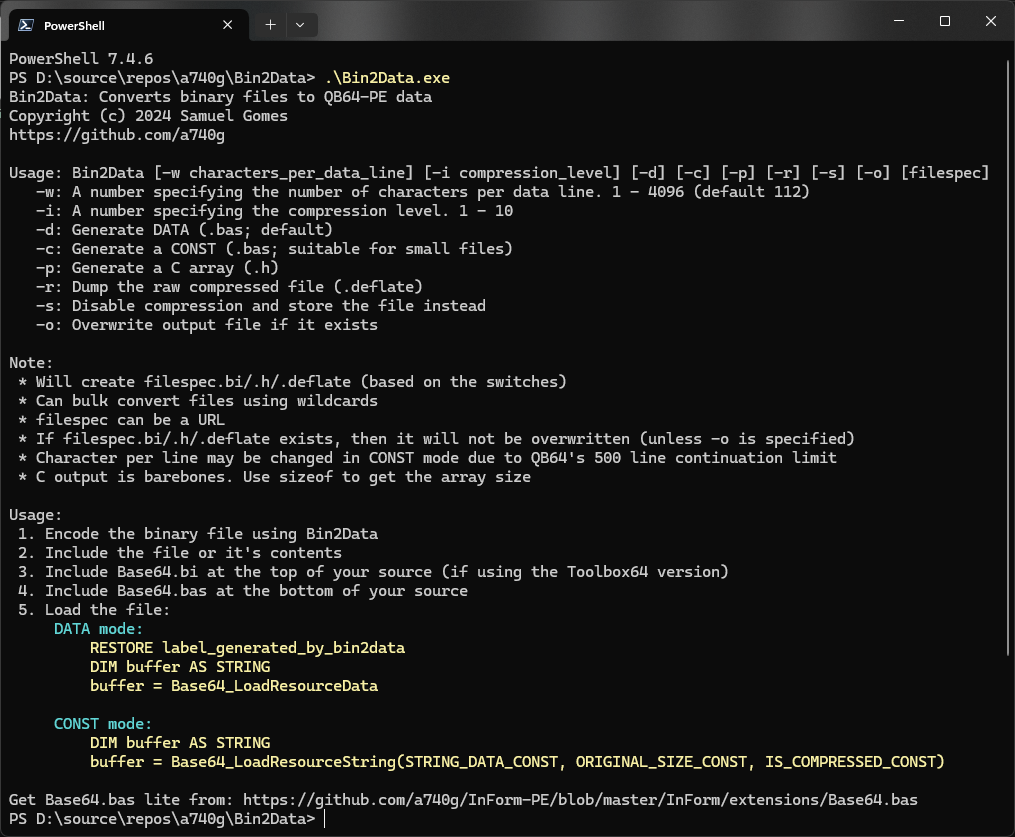Image resolution: width=1015 pixels, height=837 pixels.
Task: Click '4. Include Base64.bas at the bottom' step
Action: coord(242,590)
